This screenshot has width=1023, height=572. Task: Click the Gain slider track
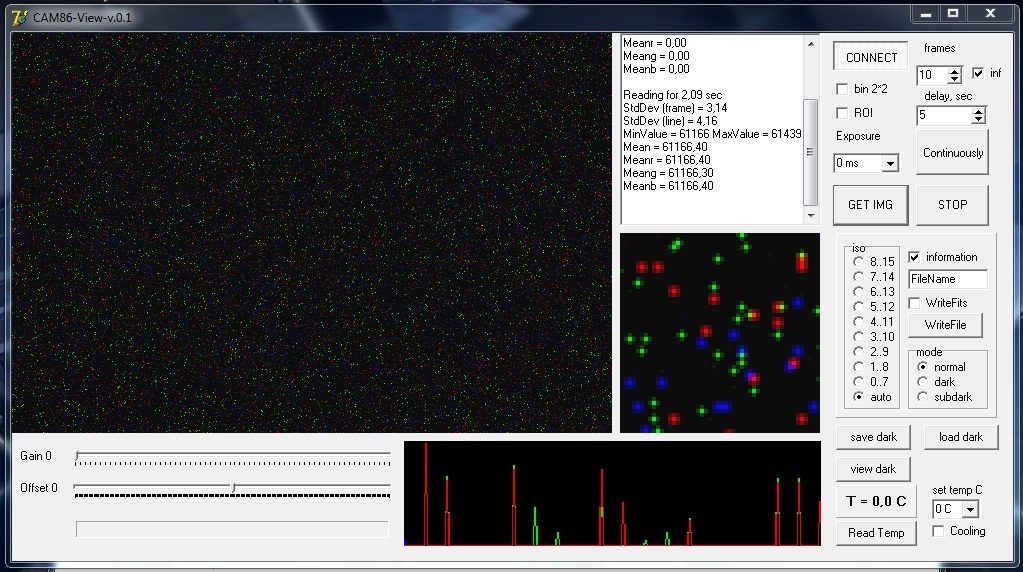233,457
